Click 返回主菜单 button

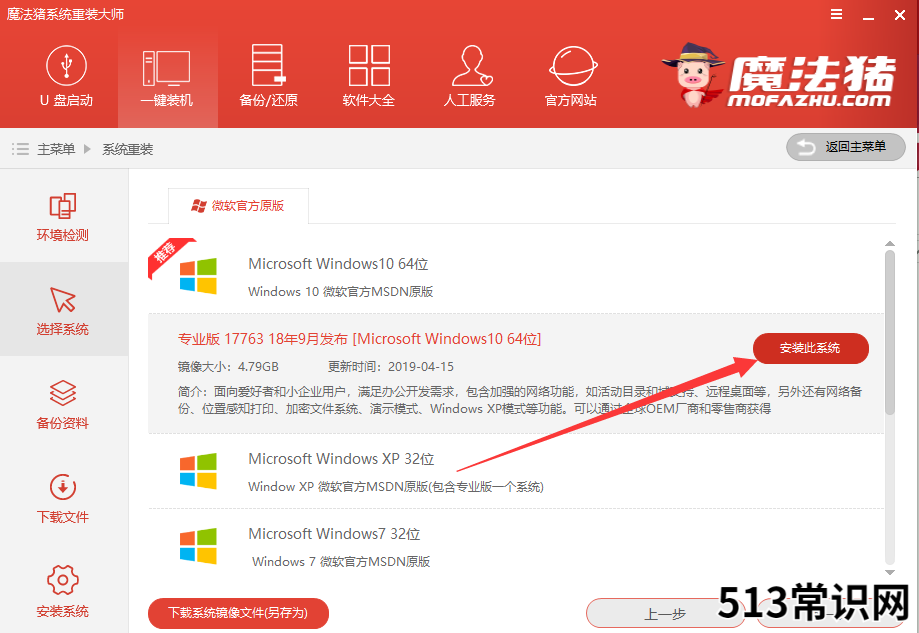pos(846,147)
